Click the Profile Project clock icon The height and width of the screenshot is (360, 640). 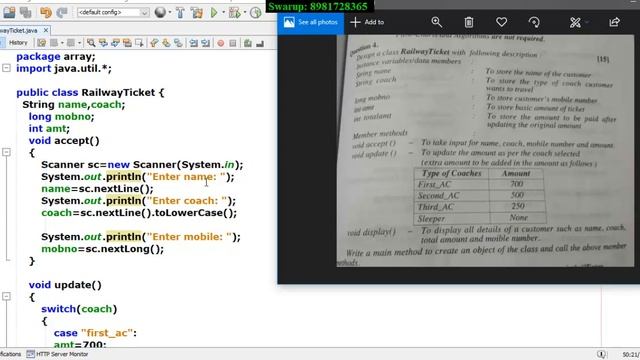[x=256, y=12]
